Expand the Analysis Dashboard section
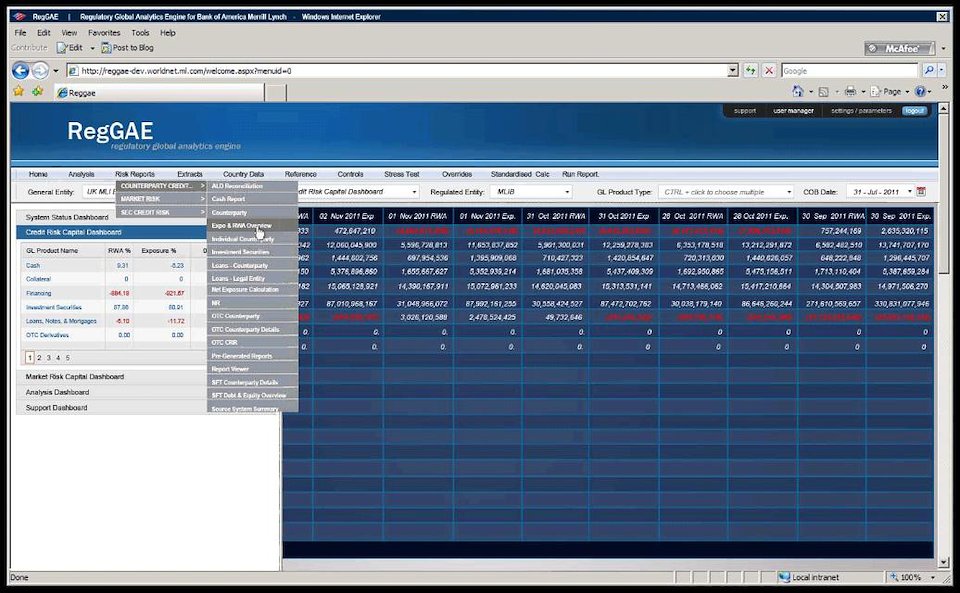960x593 pixels. coord(58,392)
